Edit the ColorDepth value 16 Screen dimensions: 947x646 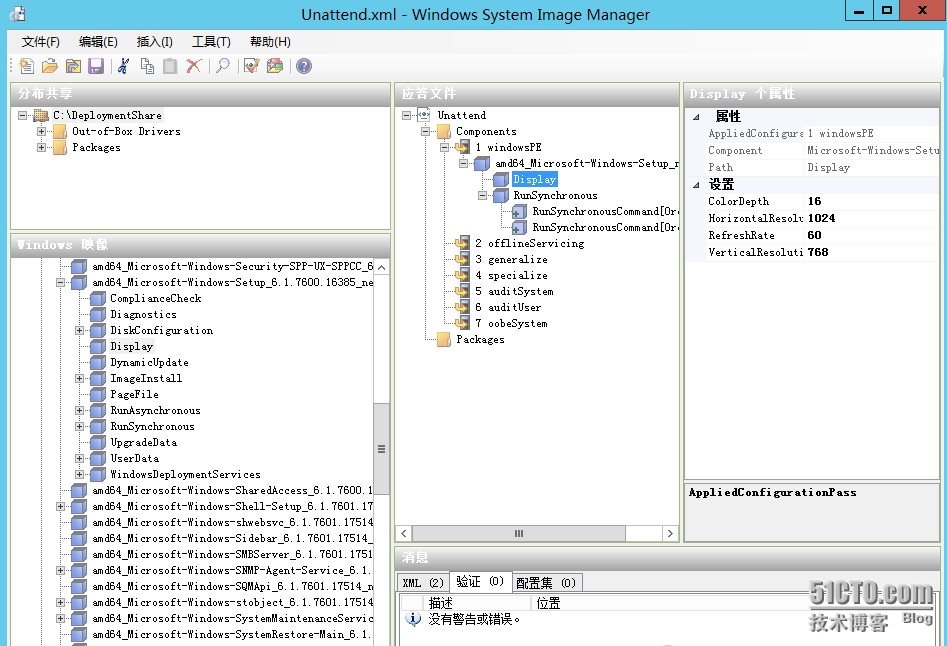click(x=872, y=202)
